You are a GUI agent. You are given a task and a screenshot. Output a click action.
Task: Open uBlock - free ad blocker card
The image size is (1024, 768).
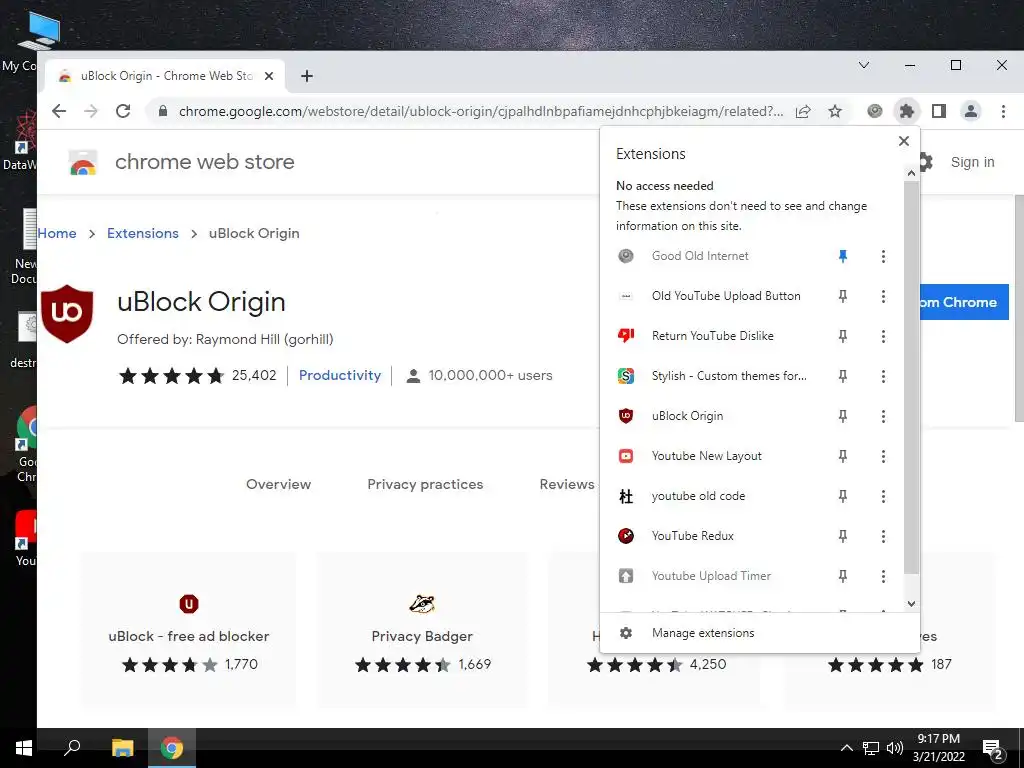click(x=188, y=630)
